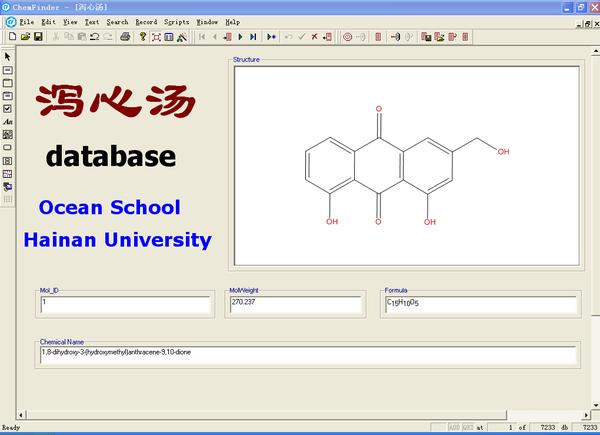
Task: Select the picture tool in left toolbox
Action: (8, 134)
